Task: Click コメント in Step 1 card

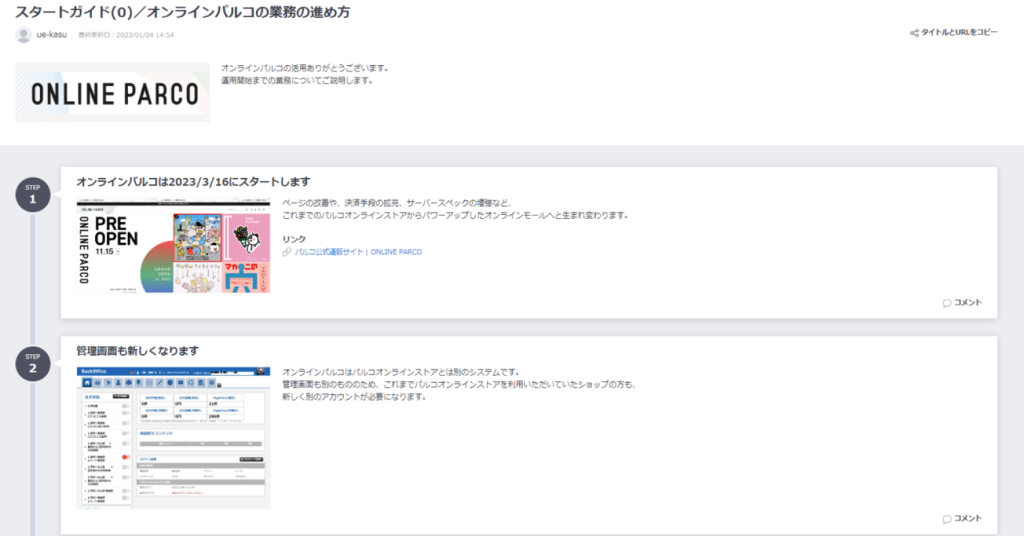Action: (x=968, y=303)
